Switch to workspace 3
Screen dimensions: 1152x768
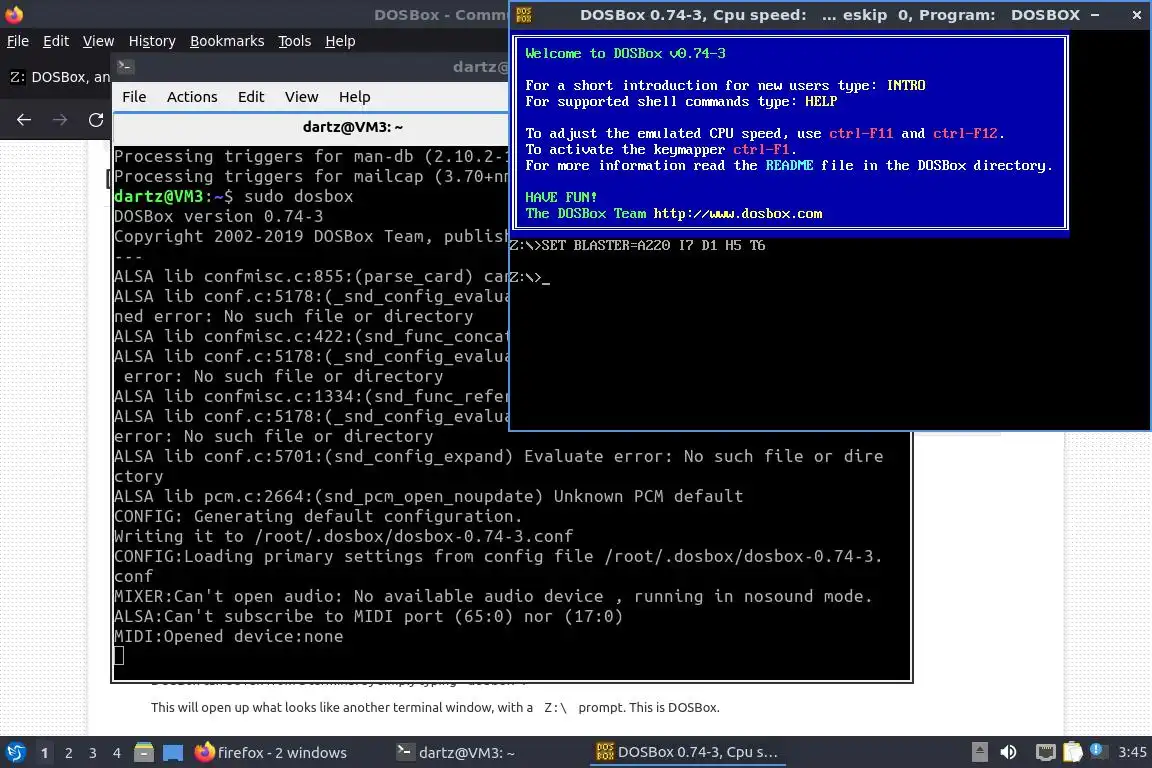click(x=93, y=753)
